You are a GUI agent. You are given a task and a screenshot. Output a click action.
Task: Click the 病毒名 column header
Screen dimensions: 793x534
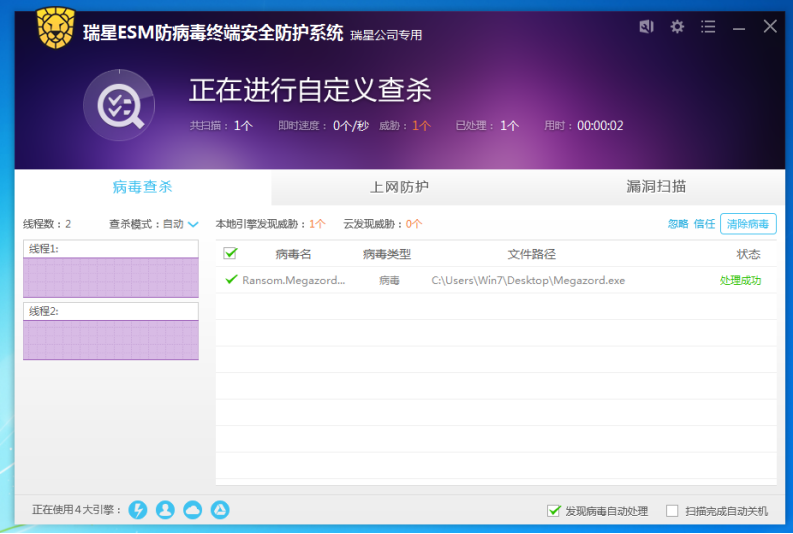[x=293, y=254]
